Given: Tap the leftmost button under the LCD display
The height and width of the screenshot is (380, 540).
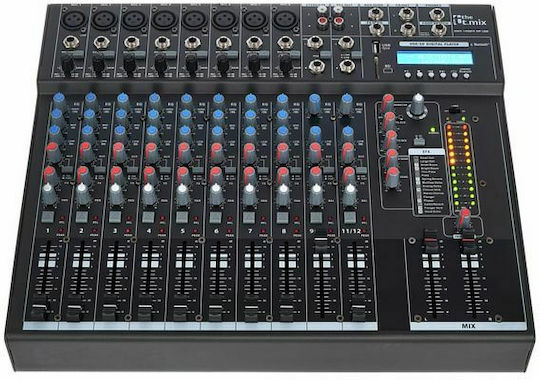Looking at the screenshot, I should 407,74.
